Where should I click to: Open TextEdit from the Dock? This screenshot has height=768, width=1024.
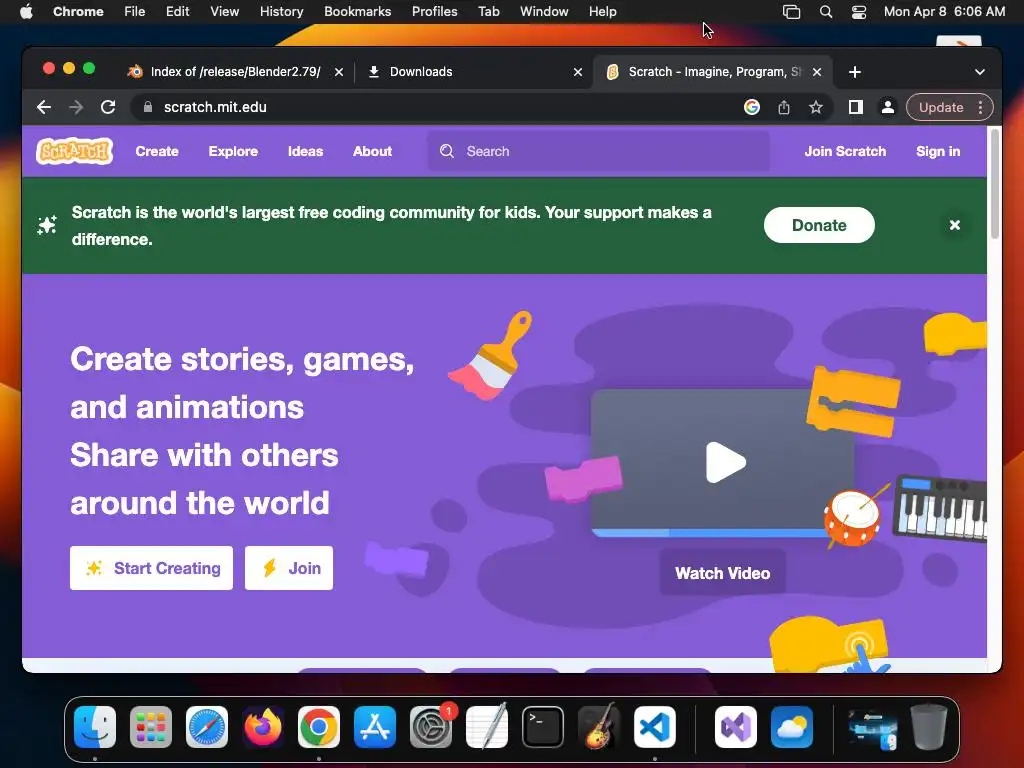coord(487,727)
